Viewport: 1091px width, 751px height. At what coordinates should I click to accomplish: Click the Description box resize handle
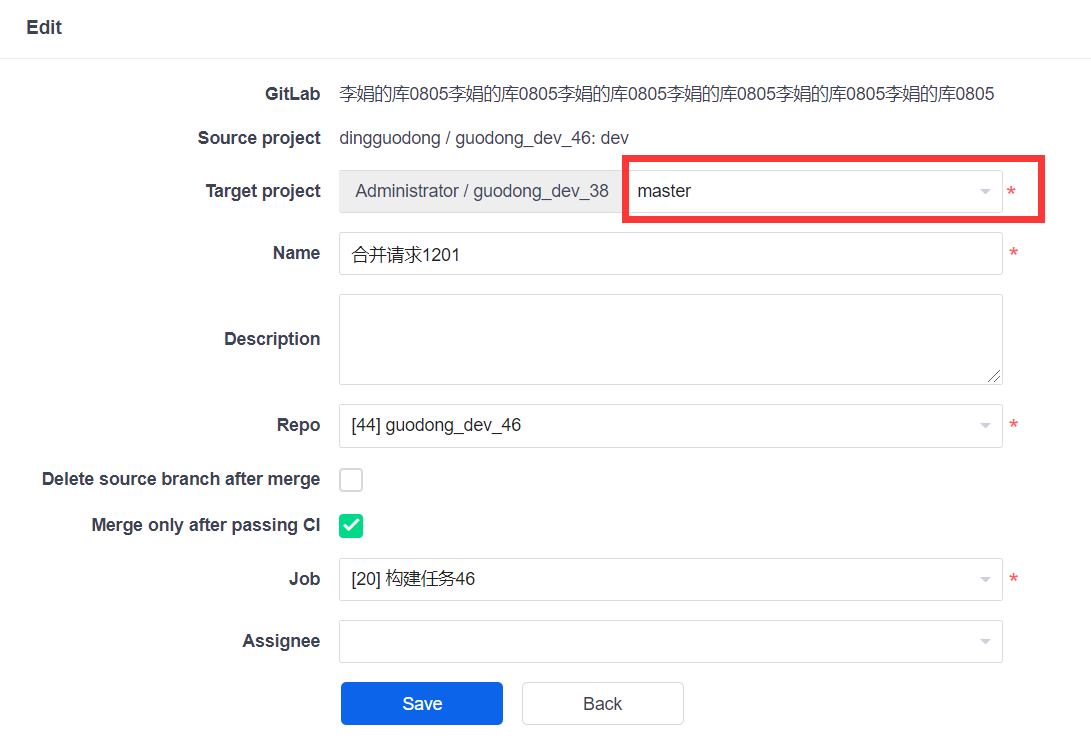[993, 376]
